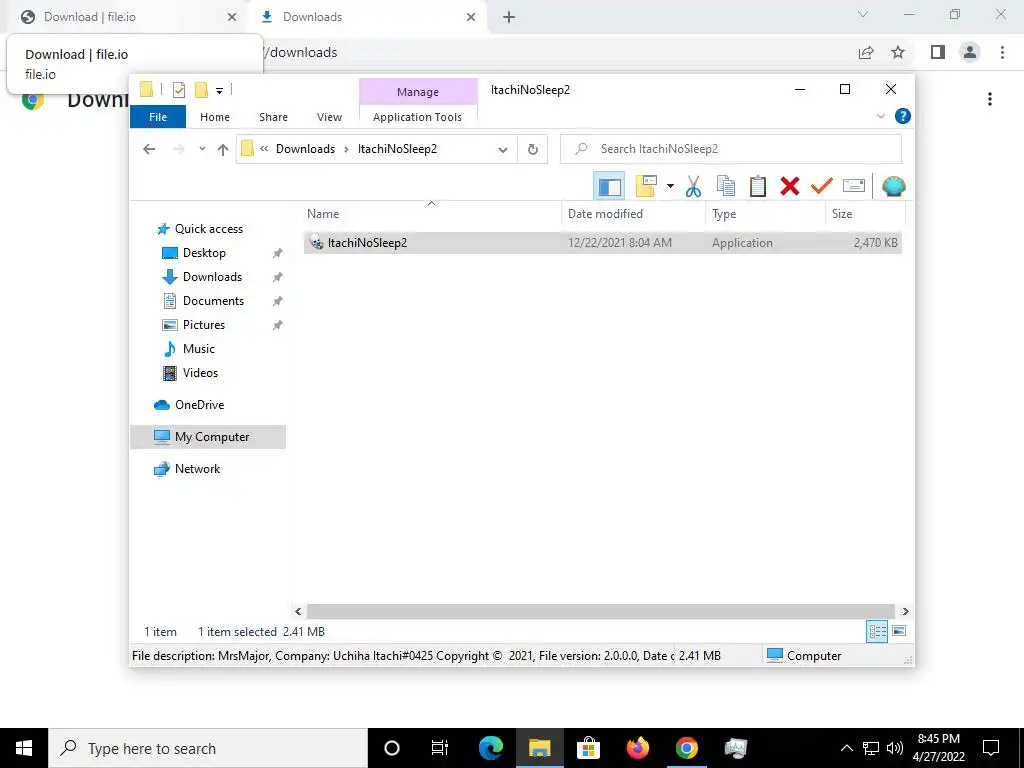Open the dropdown arrow beside folder options icon

(x=670, y=187)
